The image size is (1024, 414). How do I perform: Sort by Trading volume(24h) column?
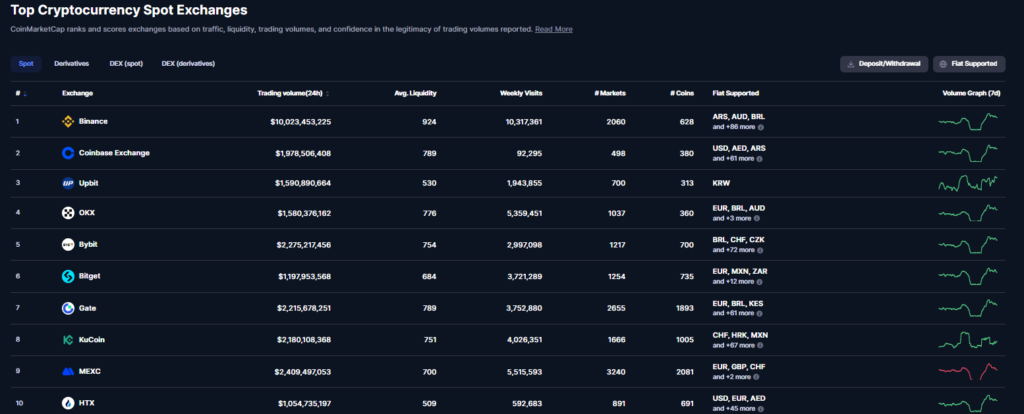pos(292,93)
